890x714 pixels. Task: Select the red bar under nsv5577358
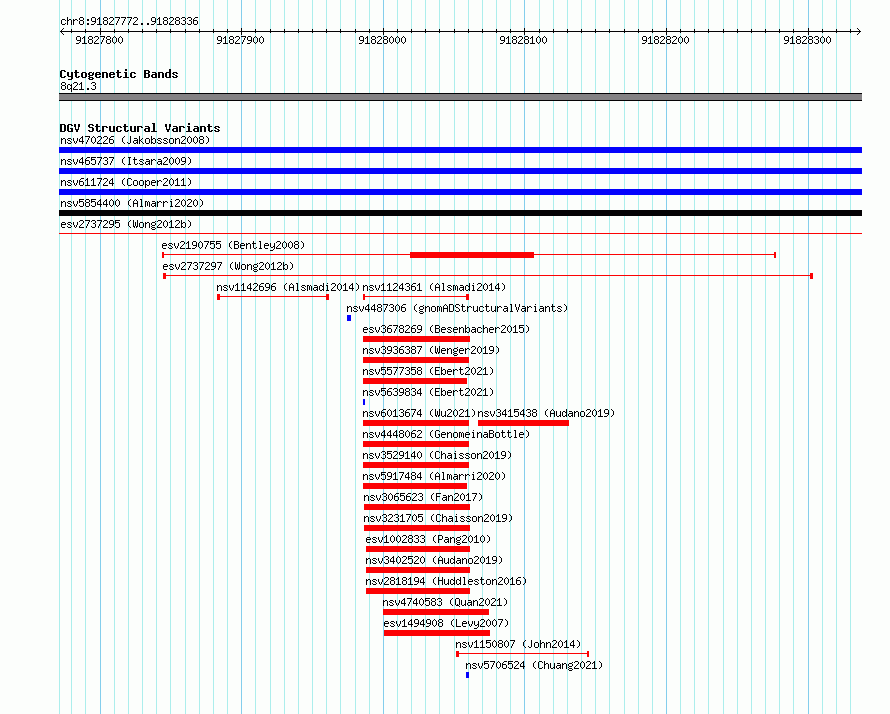(x=414, y=381)
